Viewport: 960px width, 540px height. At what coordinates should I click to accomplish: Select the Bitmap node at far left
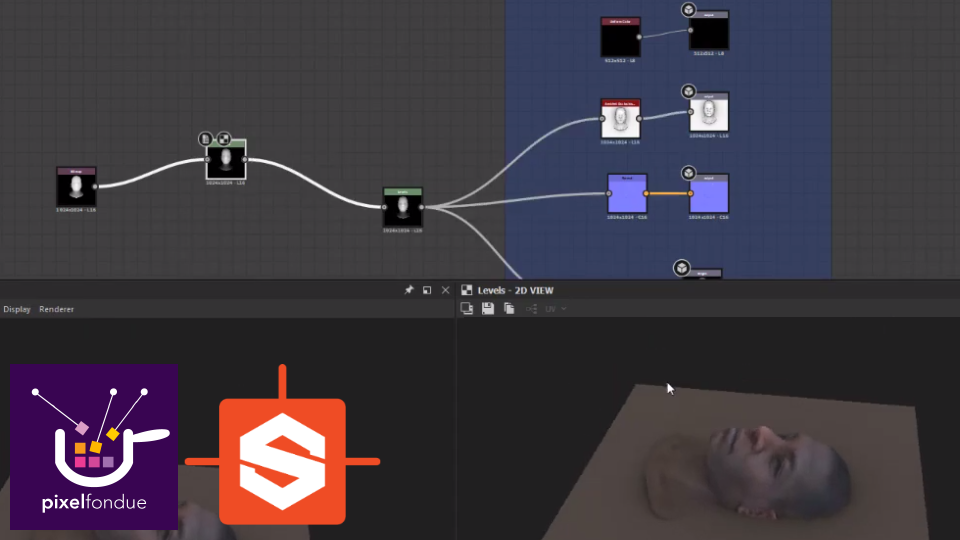pos(76,187)
